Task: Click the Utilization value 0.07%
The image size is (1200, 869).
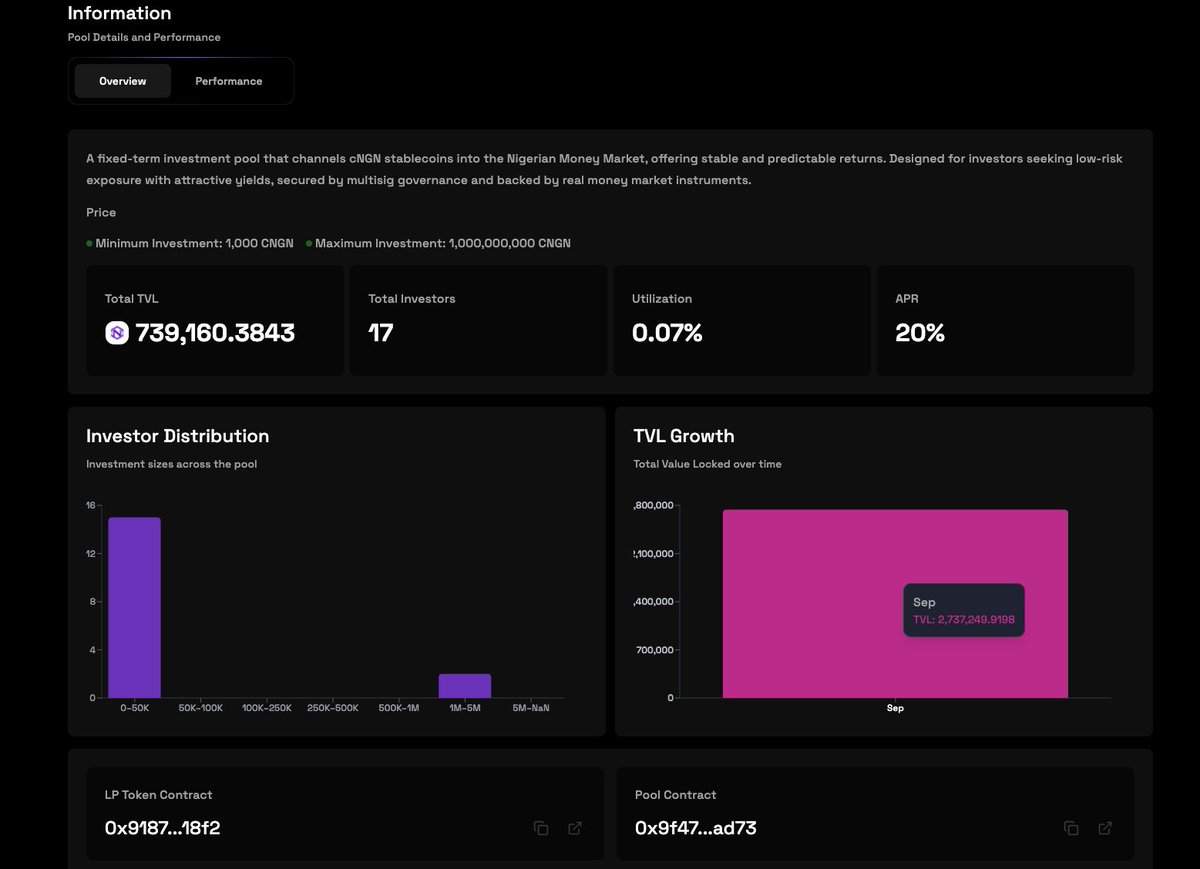Action: pos(667,333)
